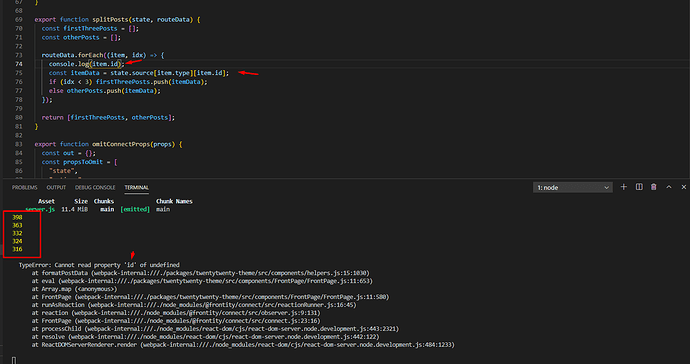Screen dimensions: 690x364
Task: Maximize panel with the up chevron
Action: pyautogui.click(x=669, y=187)
